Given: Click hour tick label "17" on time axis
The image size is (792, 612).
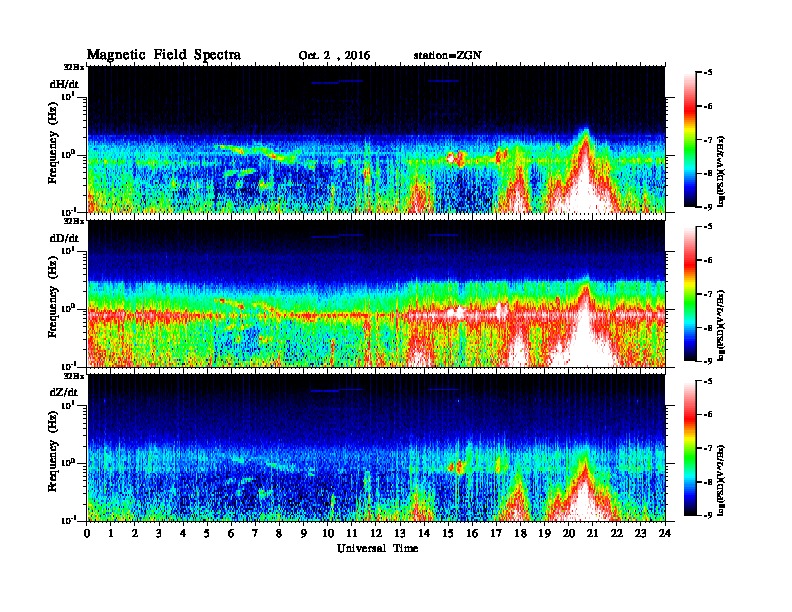Looking at the screenshot, I should (x=496, y=533).
